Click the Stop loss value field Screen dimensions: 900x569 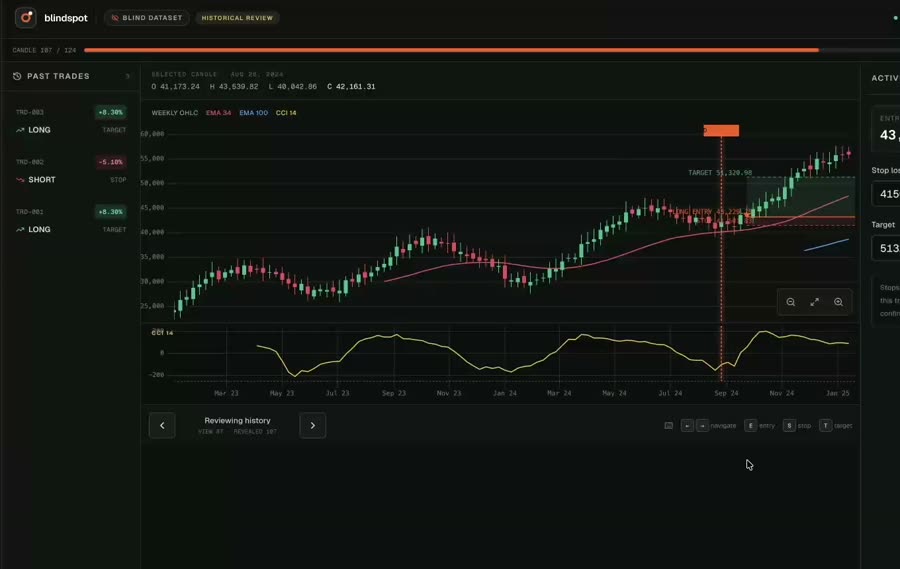point(886,194)
